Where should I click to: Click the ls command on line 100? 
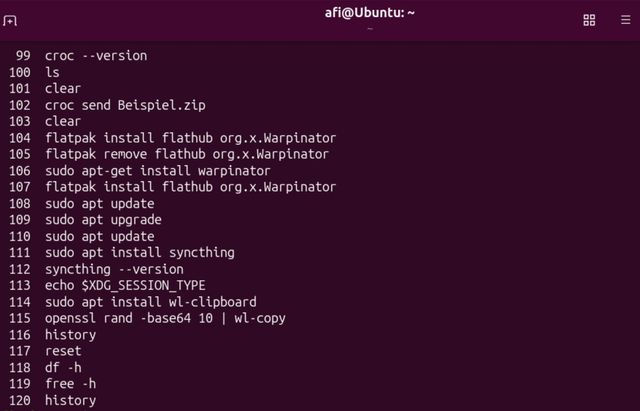(x=52, y=73)
